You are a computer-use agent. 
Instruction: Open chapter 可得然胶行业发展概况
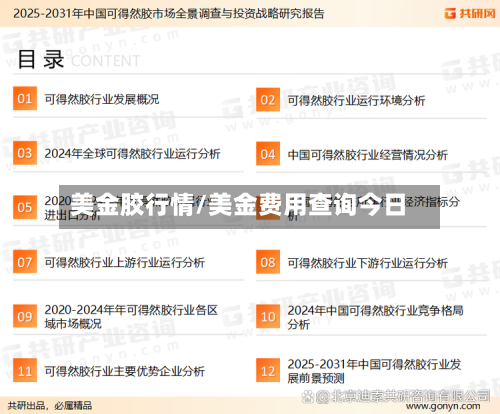pos(102,99)
